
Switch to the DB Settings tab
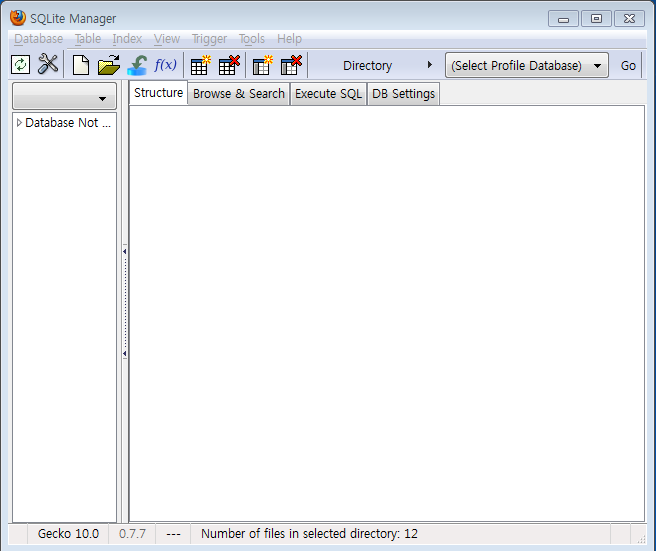coord(403,94)
